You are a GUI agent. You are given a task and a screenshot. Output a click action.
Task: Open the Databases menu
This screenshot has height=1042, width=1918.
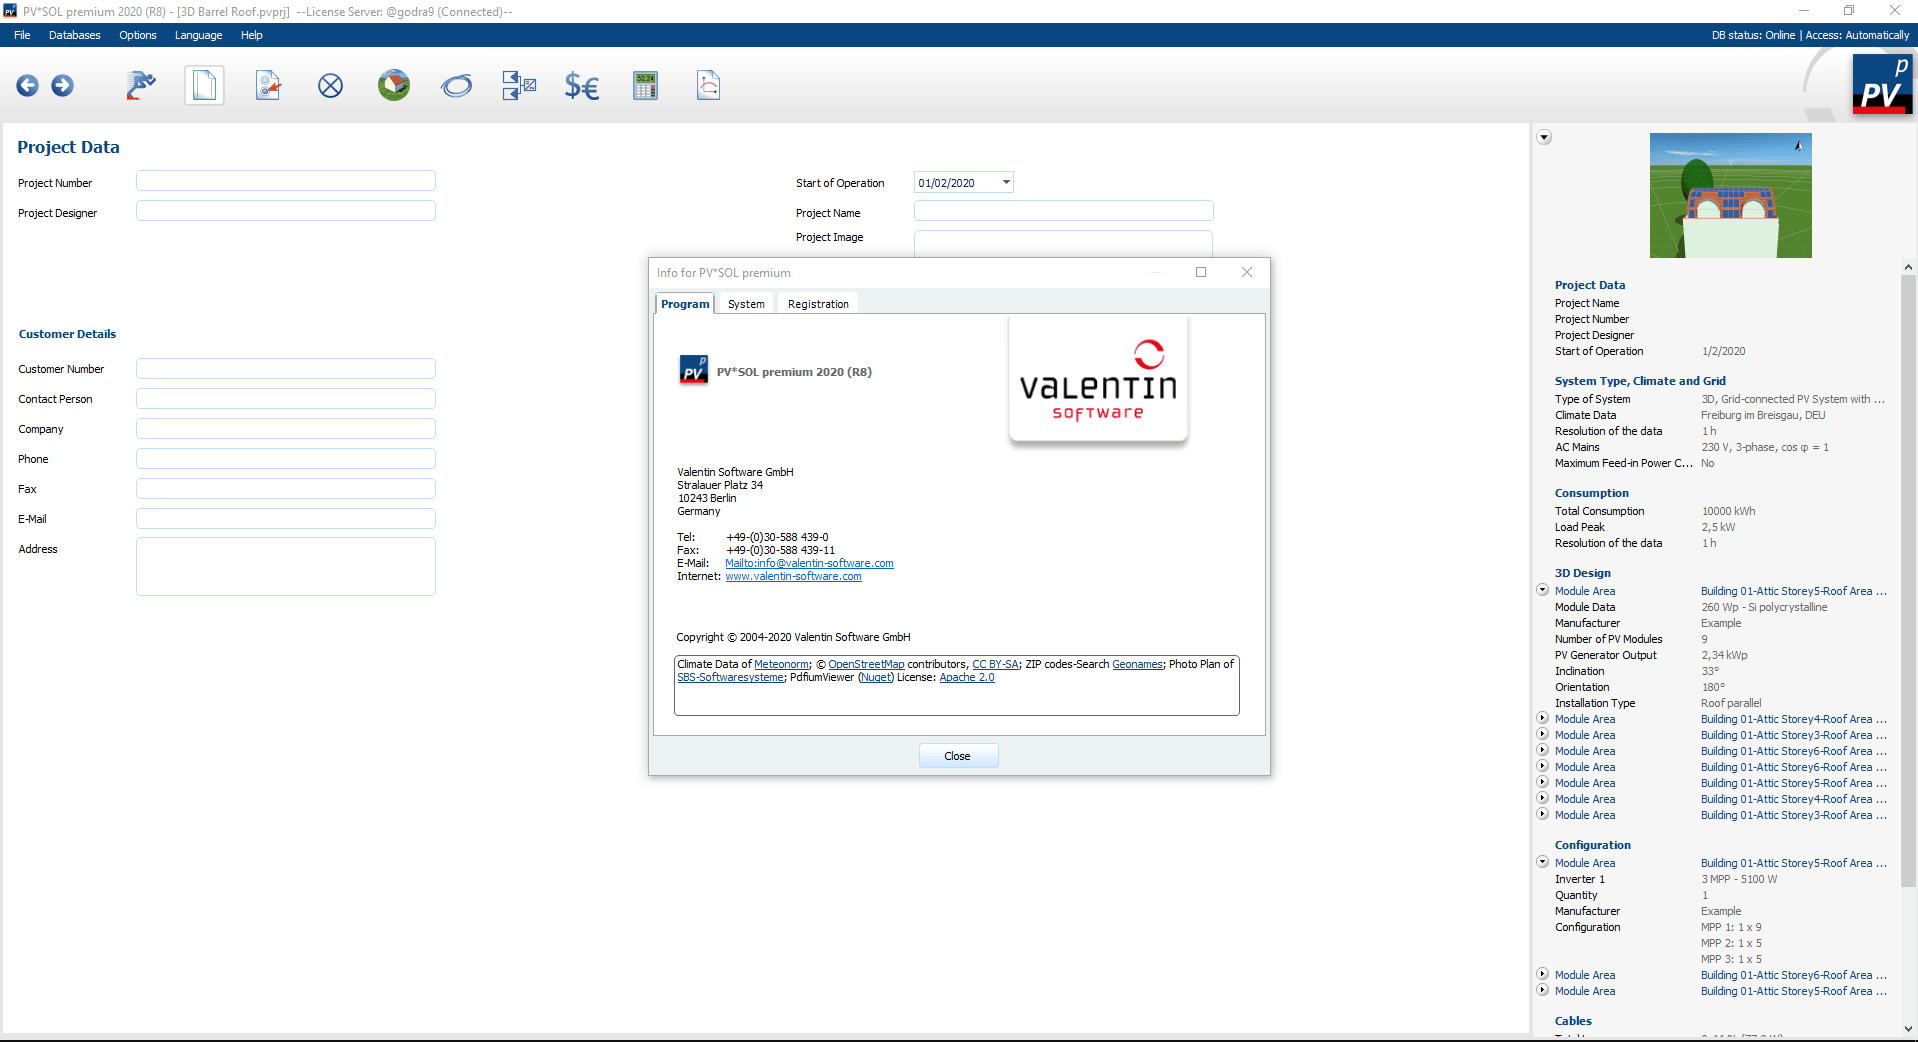(x=75, y=35)
